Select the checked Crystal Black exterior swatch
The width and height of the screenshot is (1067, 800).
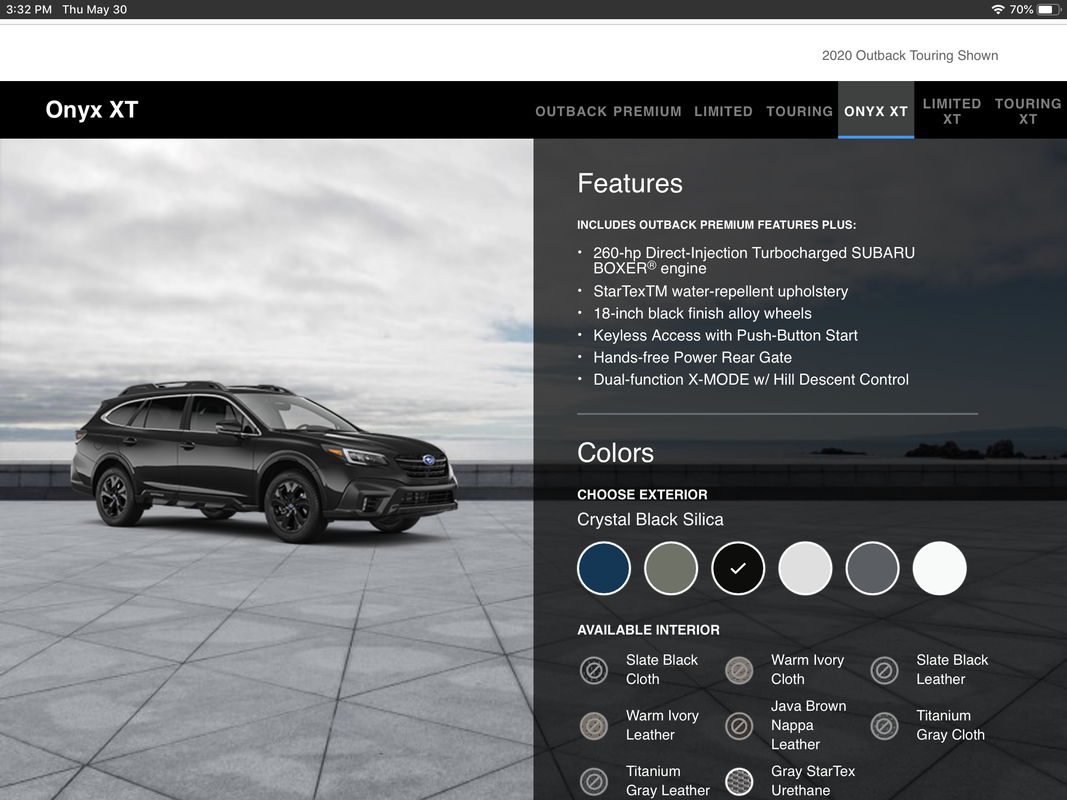tap(738, 568)
